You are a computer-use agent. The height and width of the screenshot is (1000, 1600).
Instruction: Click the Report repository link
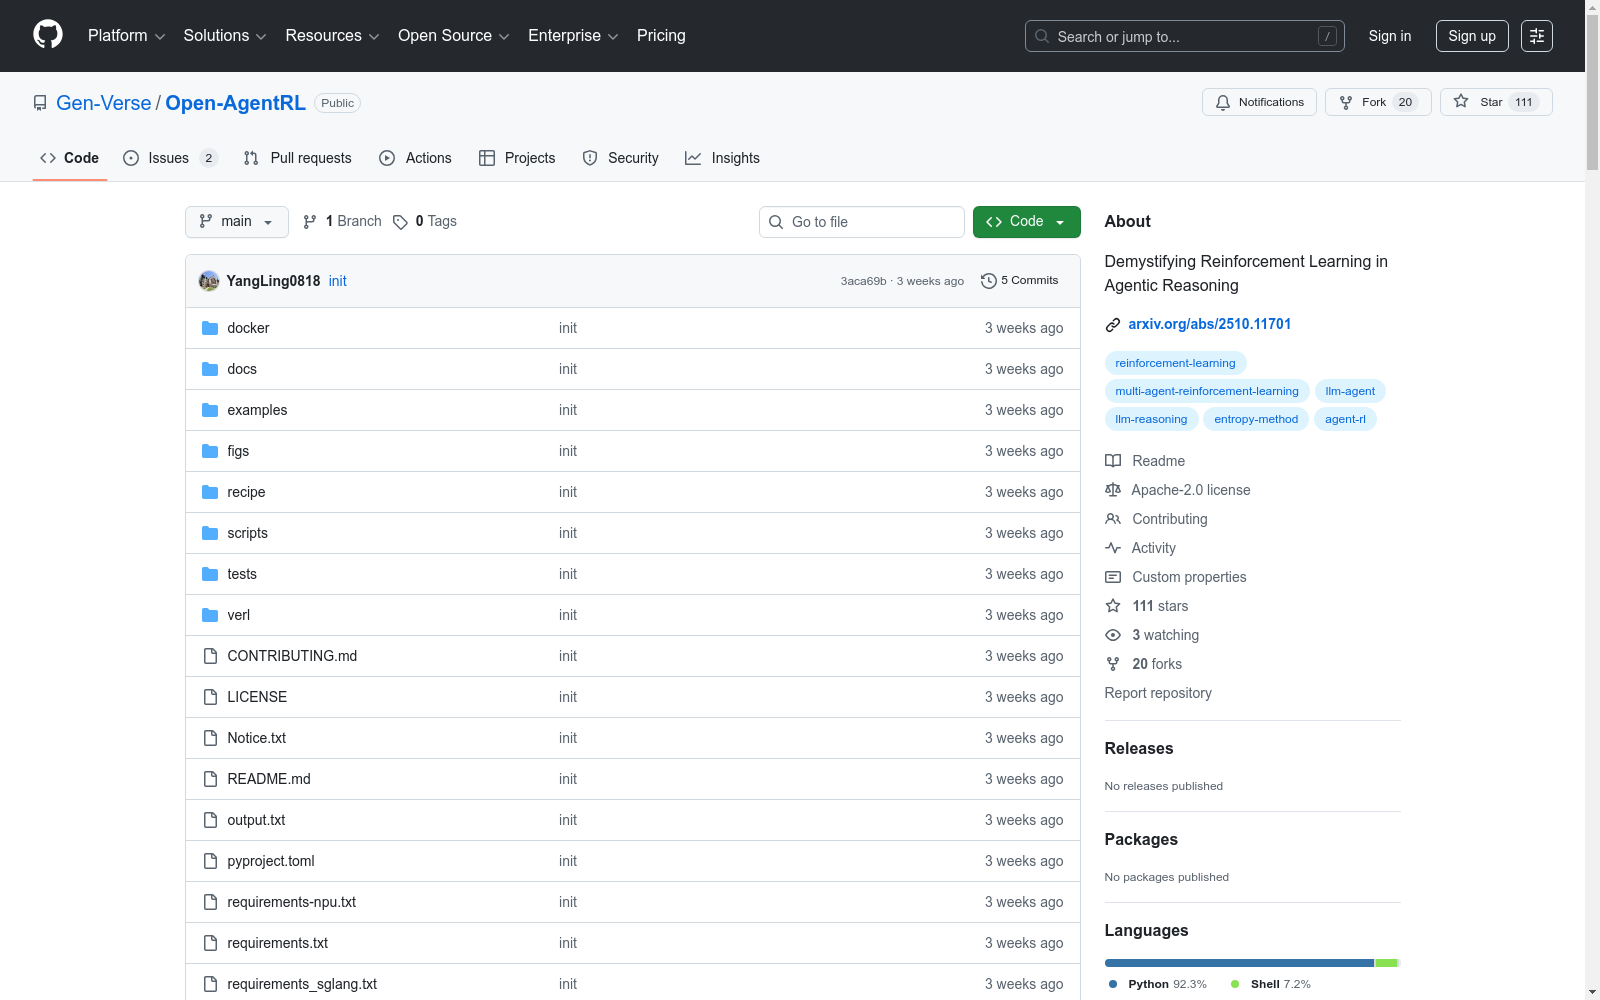[x=1158, y=693]
